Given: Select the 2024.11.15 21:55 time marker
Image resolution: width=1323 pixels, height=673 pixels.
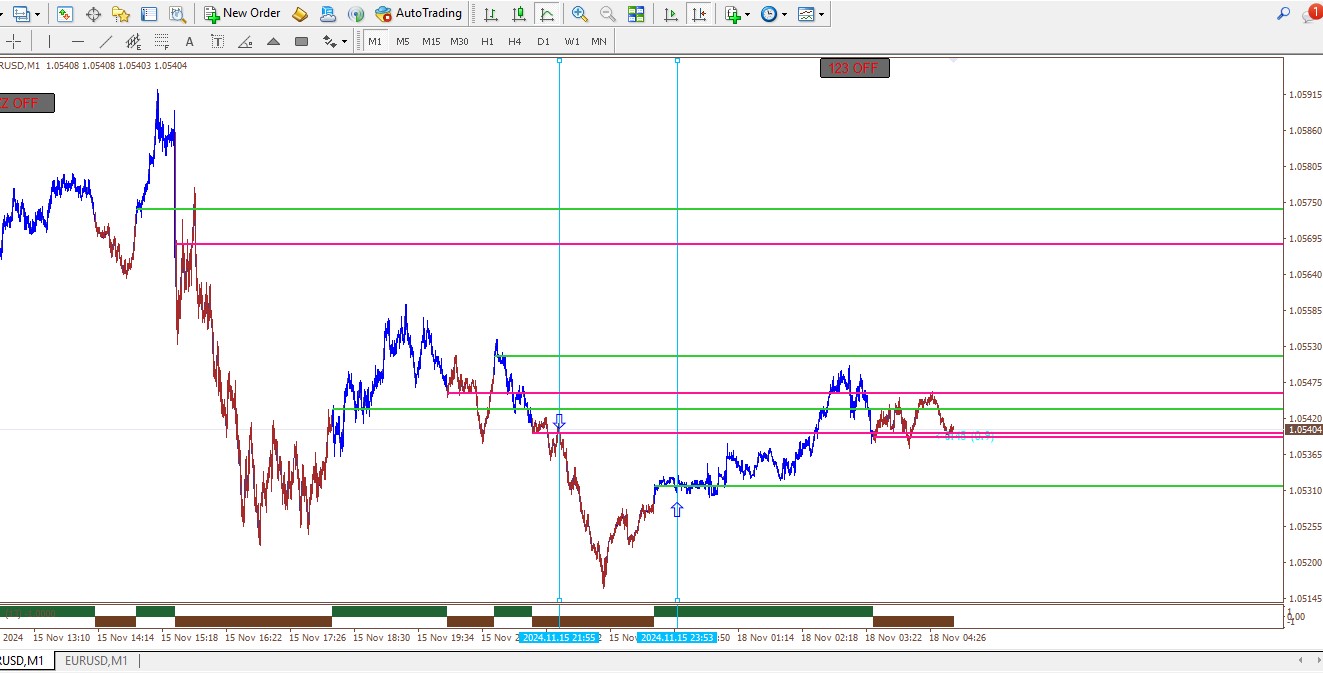Looking at the screenshot, I should [x=559, y=637].
